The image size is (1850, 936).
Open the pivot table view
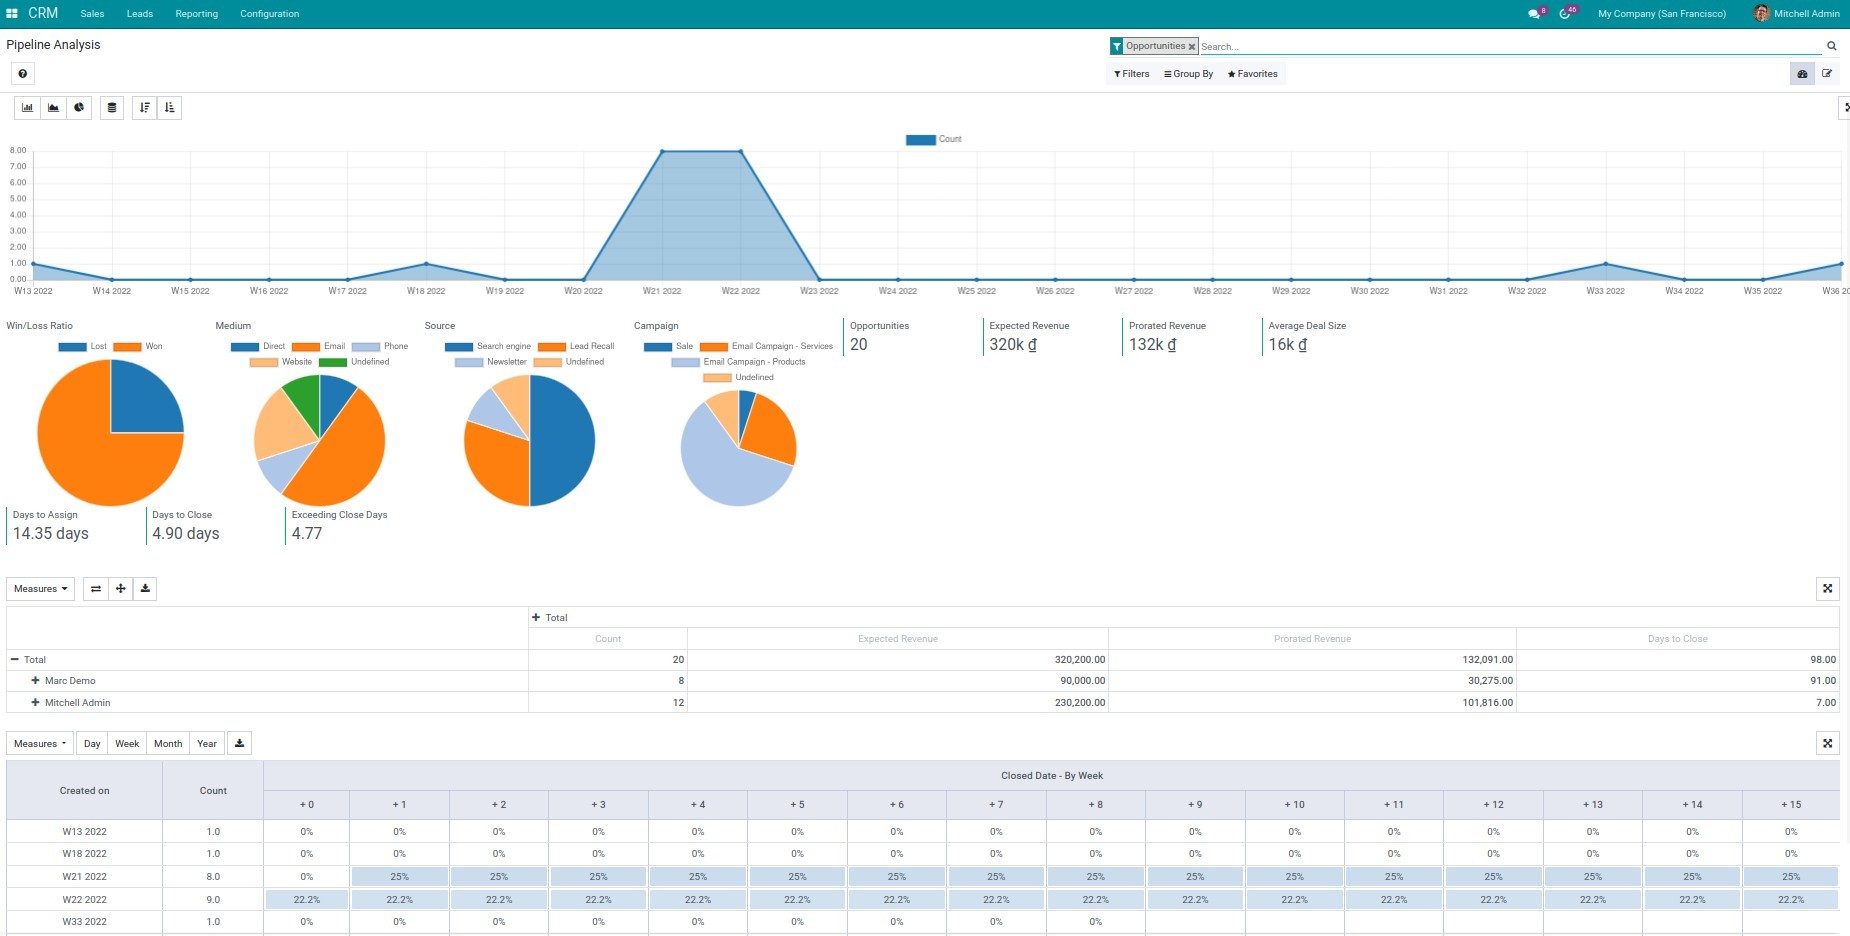pos(112,107)
